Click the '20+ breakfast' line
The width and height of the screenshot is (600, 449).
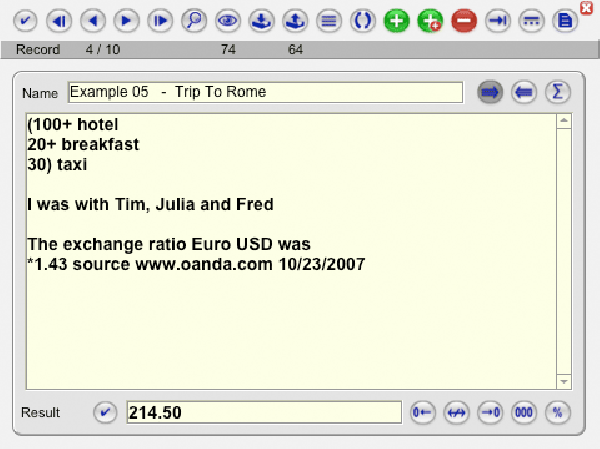(x=83, y=144)
